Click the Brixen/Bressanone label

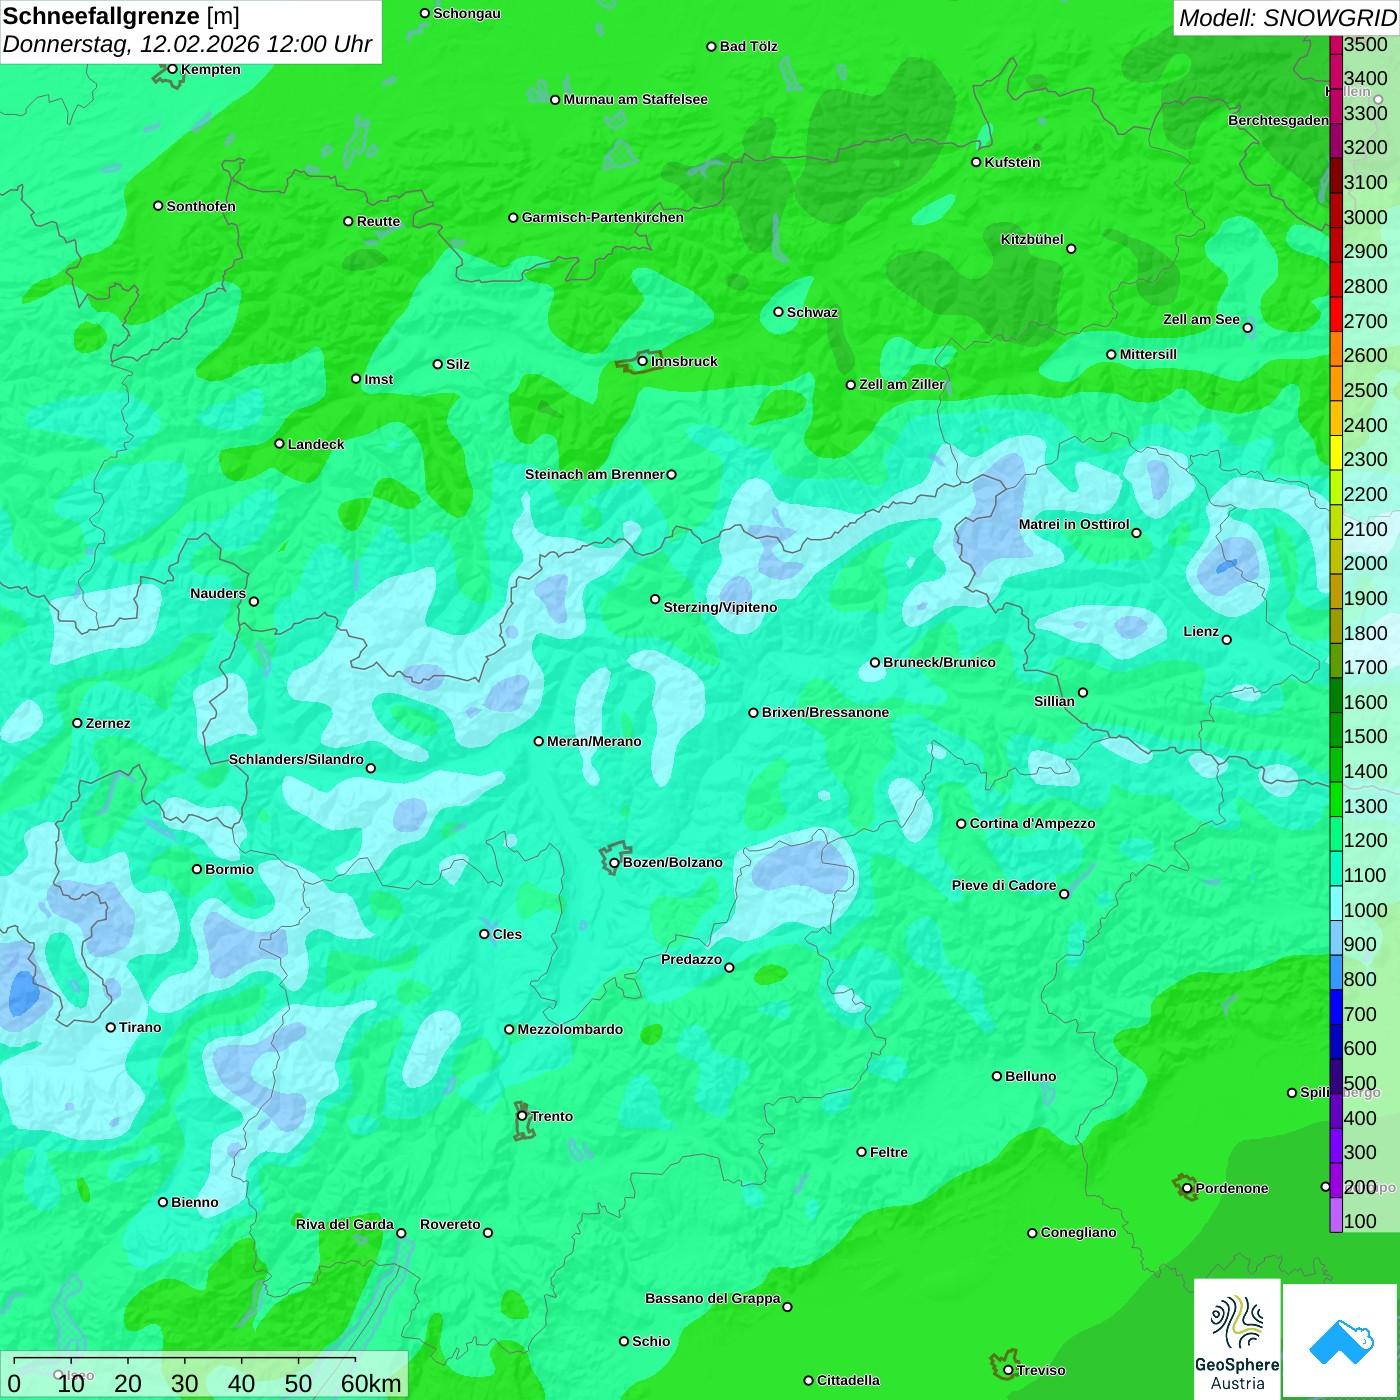click(825, 712)
